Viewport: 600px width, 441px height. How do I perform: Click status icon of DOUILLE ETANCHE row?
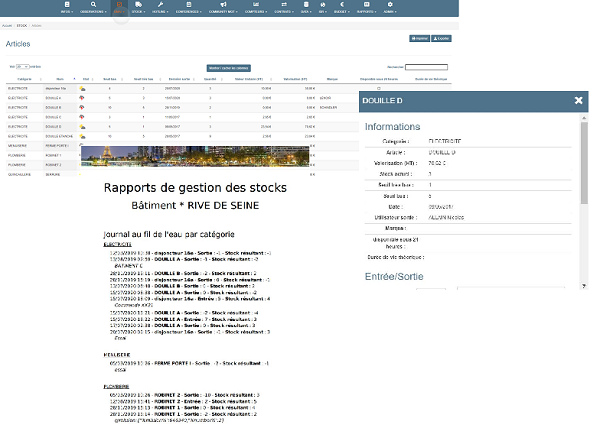click(82, 136)
